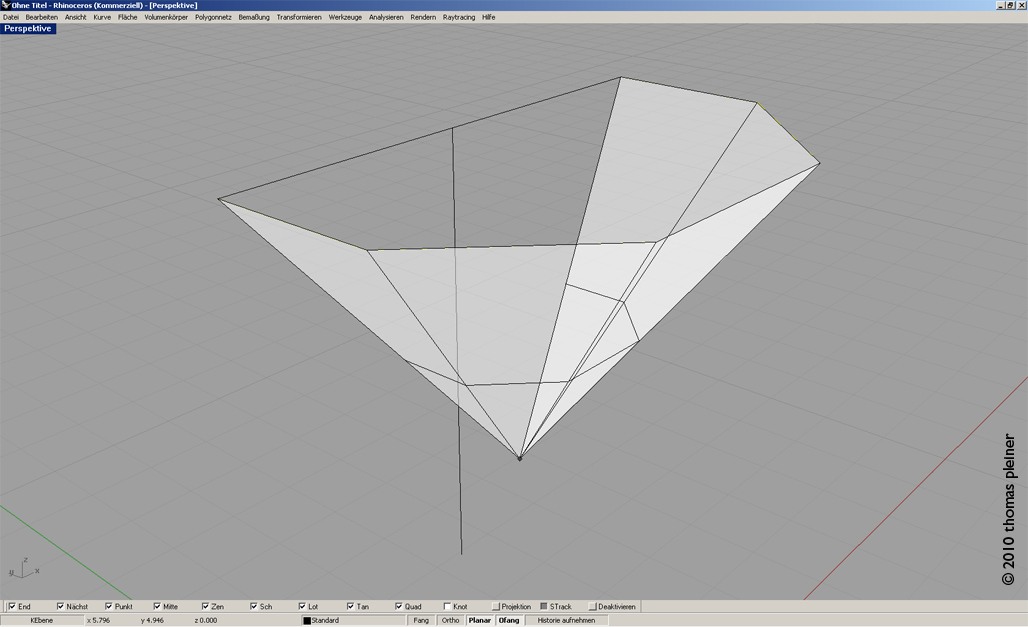Screen dimensions: 1028x627
Task: Open the Raytracing menu
Action: pyautogui.click(x=459, y=17)
